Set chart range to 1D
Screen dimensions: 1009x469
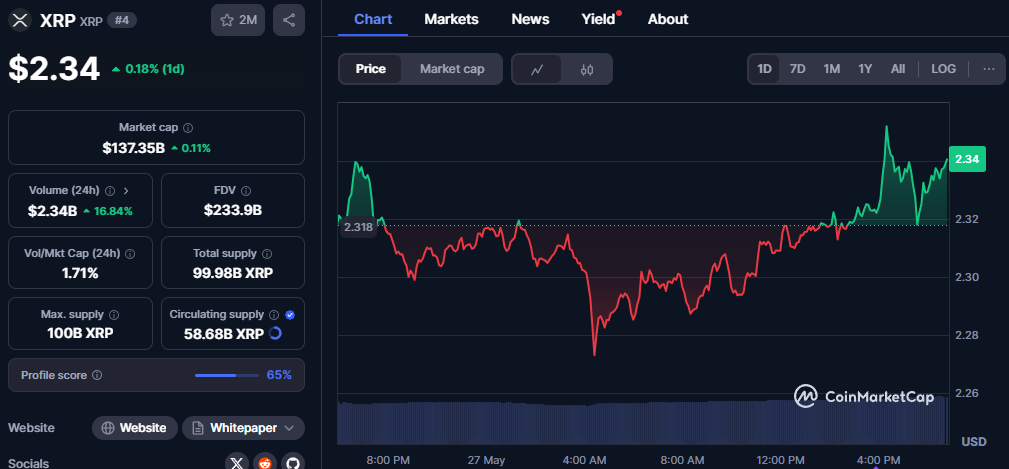tap(764, 69)
